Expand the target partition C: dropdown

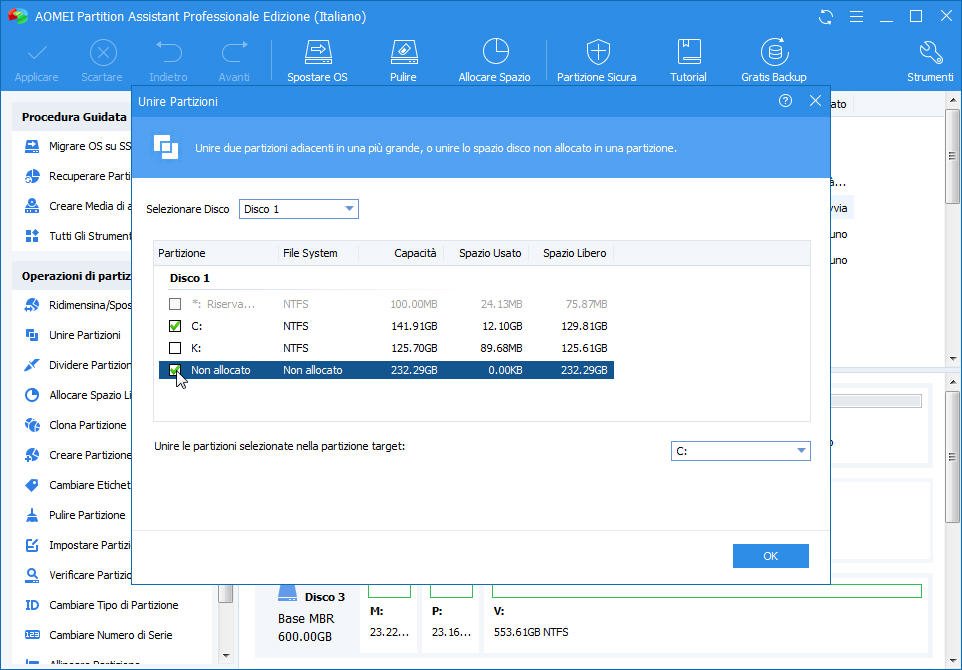click(x=740, y=451)
